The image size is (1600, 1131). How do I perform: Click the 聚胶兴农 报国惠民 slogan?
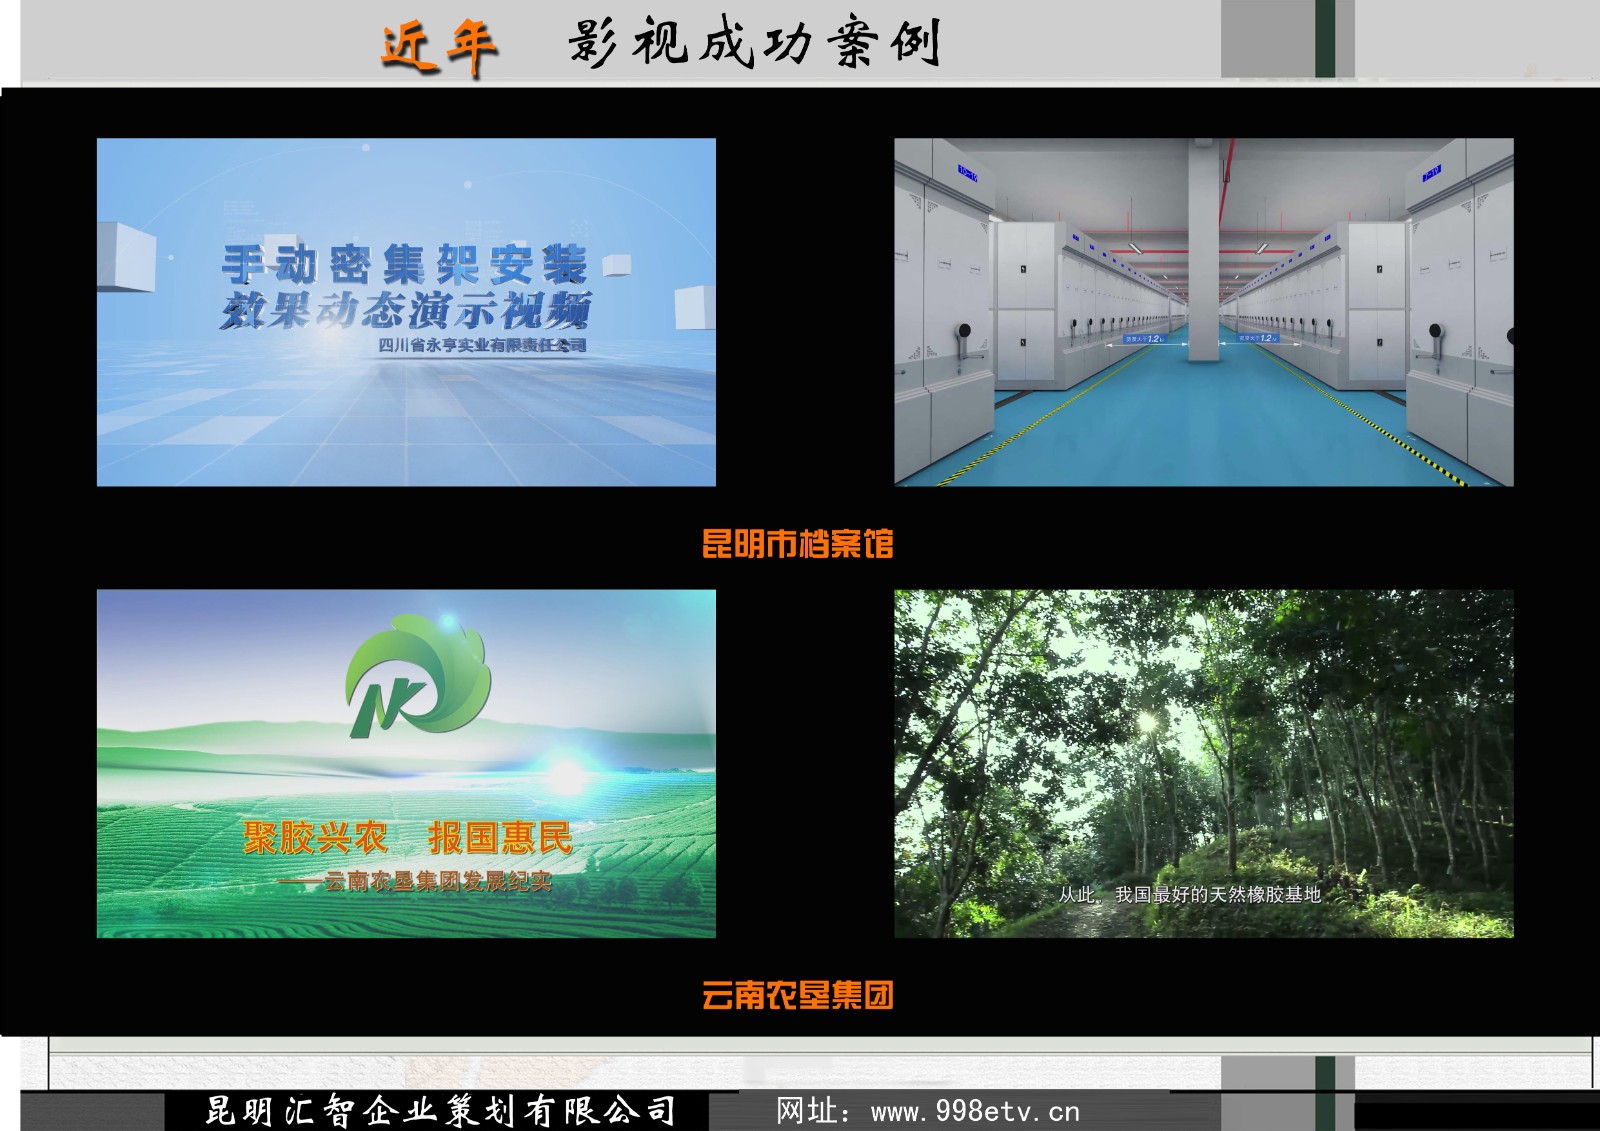coord(407,838)
